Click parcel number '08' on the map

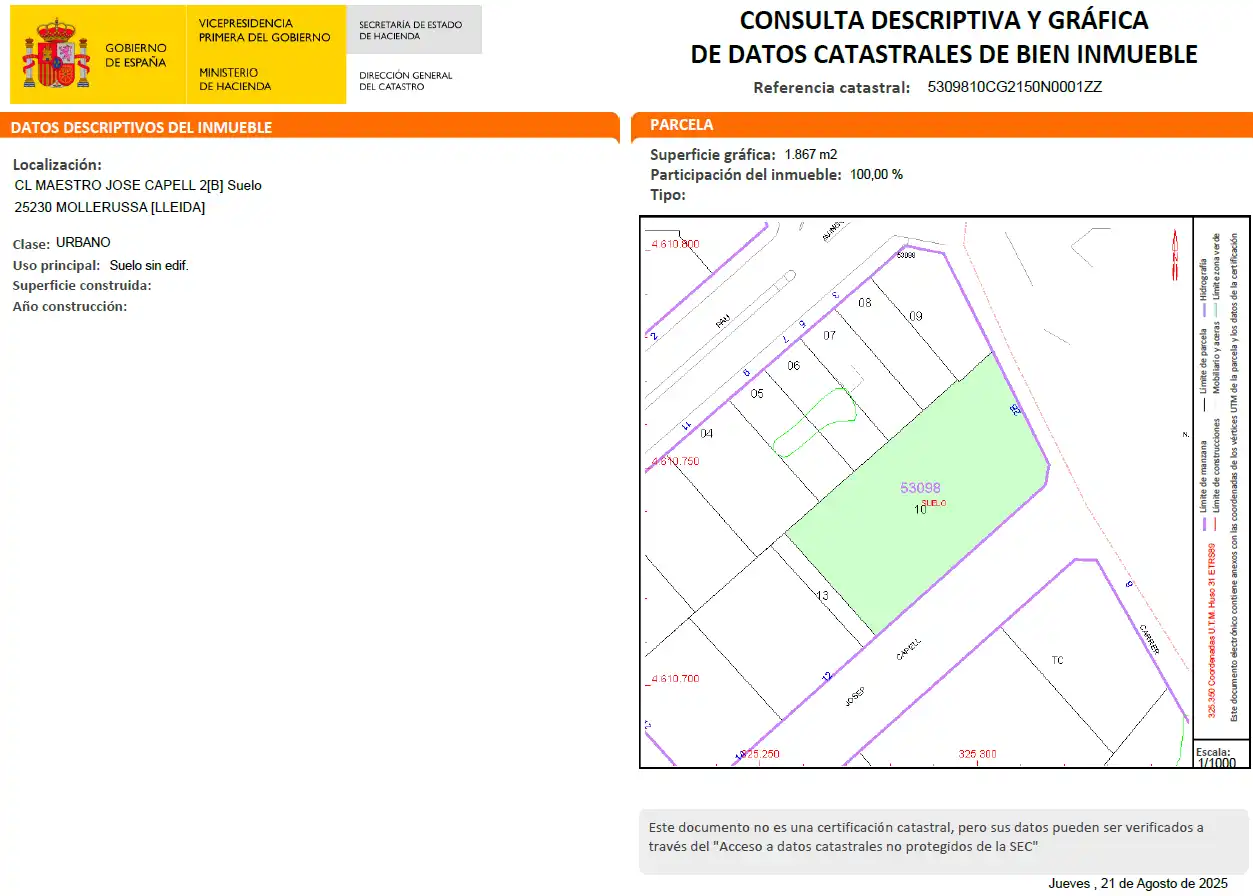point(865,302)
